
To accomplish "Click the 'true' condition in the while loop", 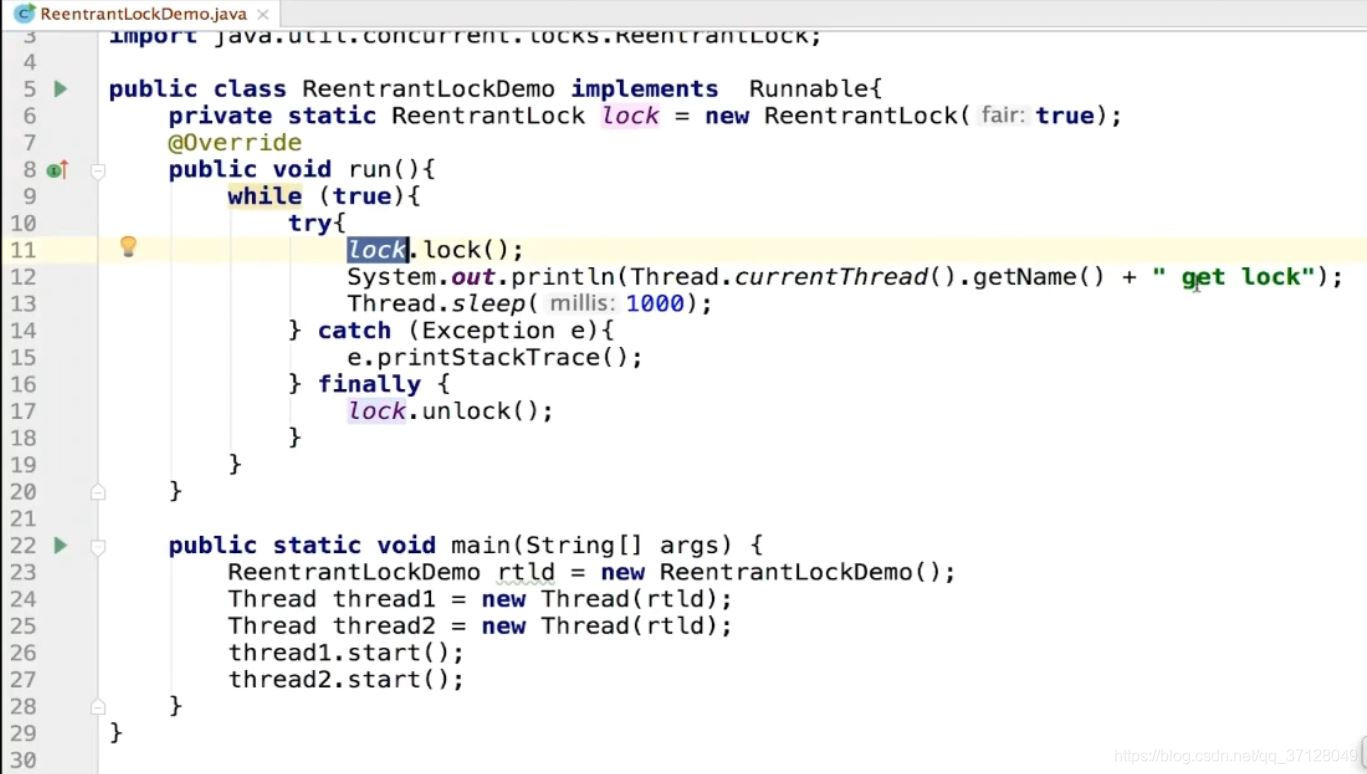I will click(x=363, y=196).
